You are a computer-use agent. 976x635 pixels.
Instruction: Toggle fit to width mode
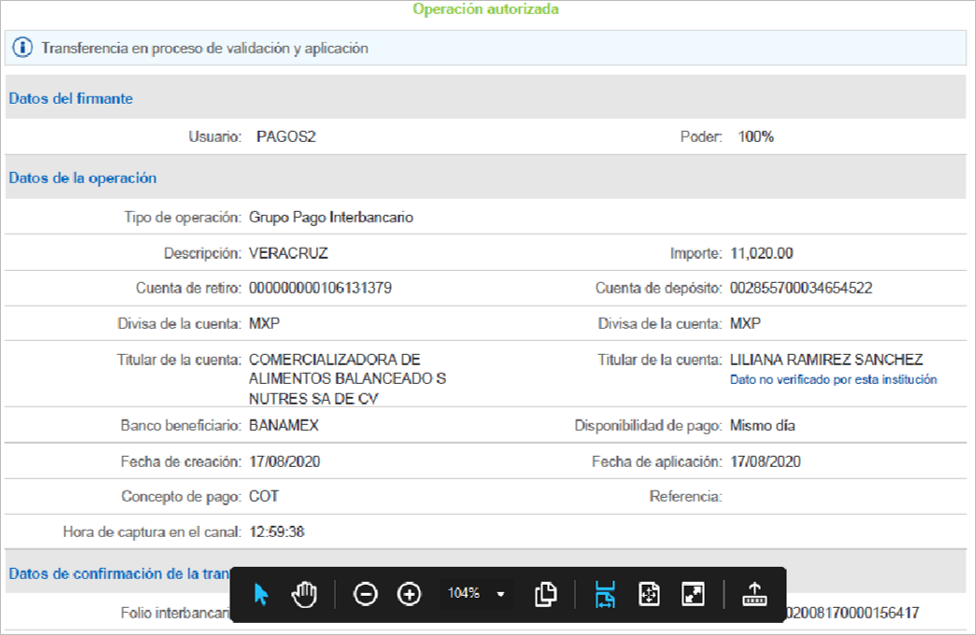point(605,594)
